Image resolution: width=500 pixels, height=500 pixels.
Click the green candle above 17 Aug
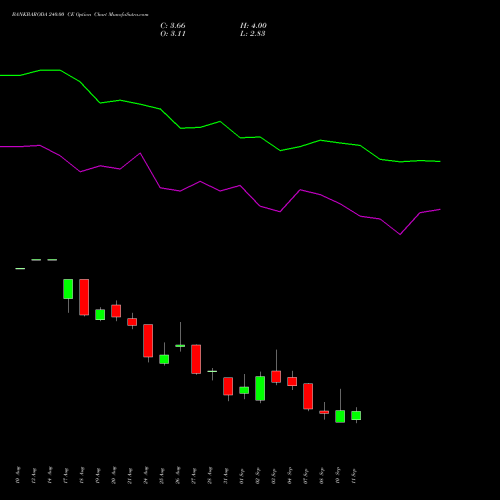(68, 289)
